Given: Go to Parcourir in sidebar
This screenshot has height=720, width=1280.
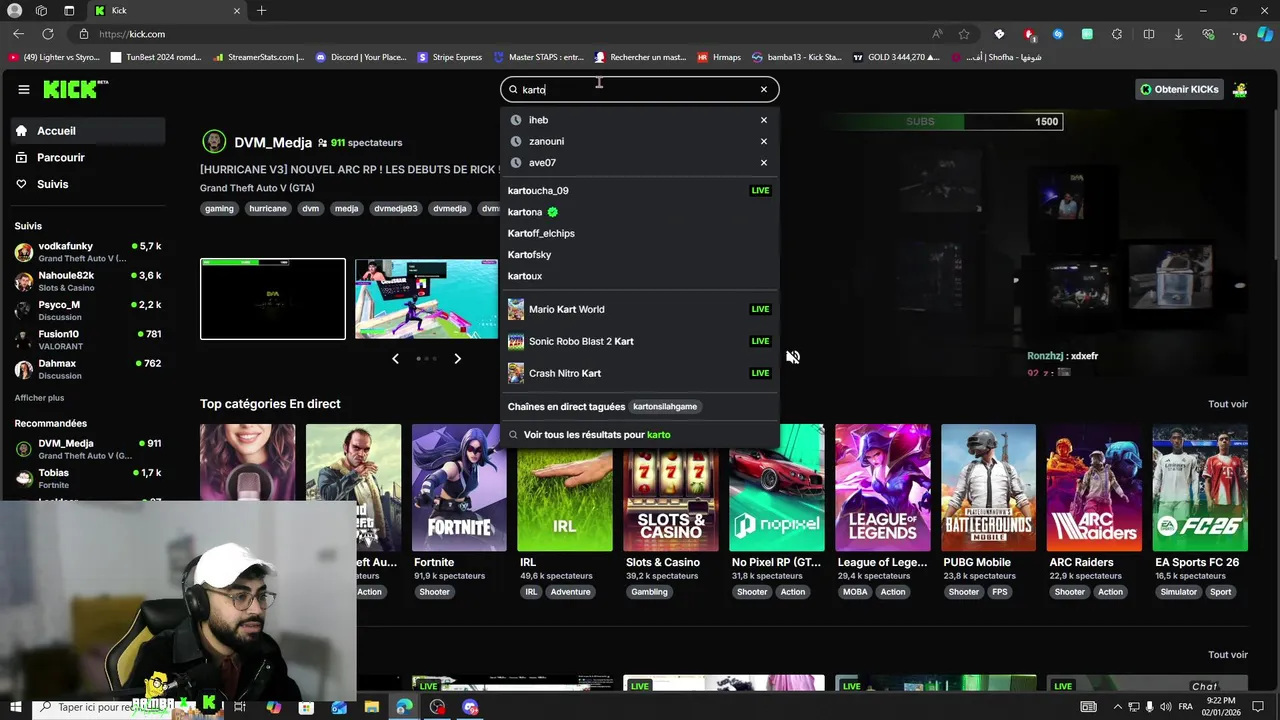Looking at the screenshot, I should pos(87,157).
